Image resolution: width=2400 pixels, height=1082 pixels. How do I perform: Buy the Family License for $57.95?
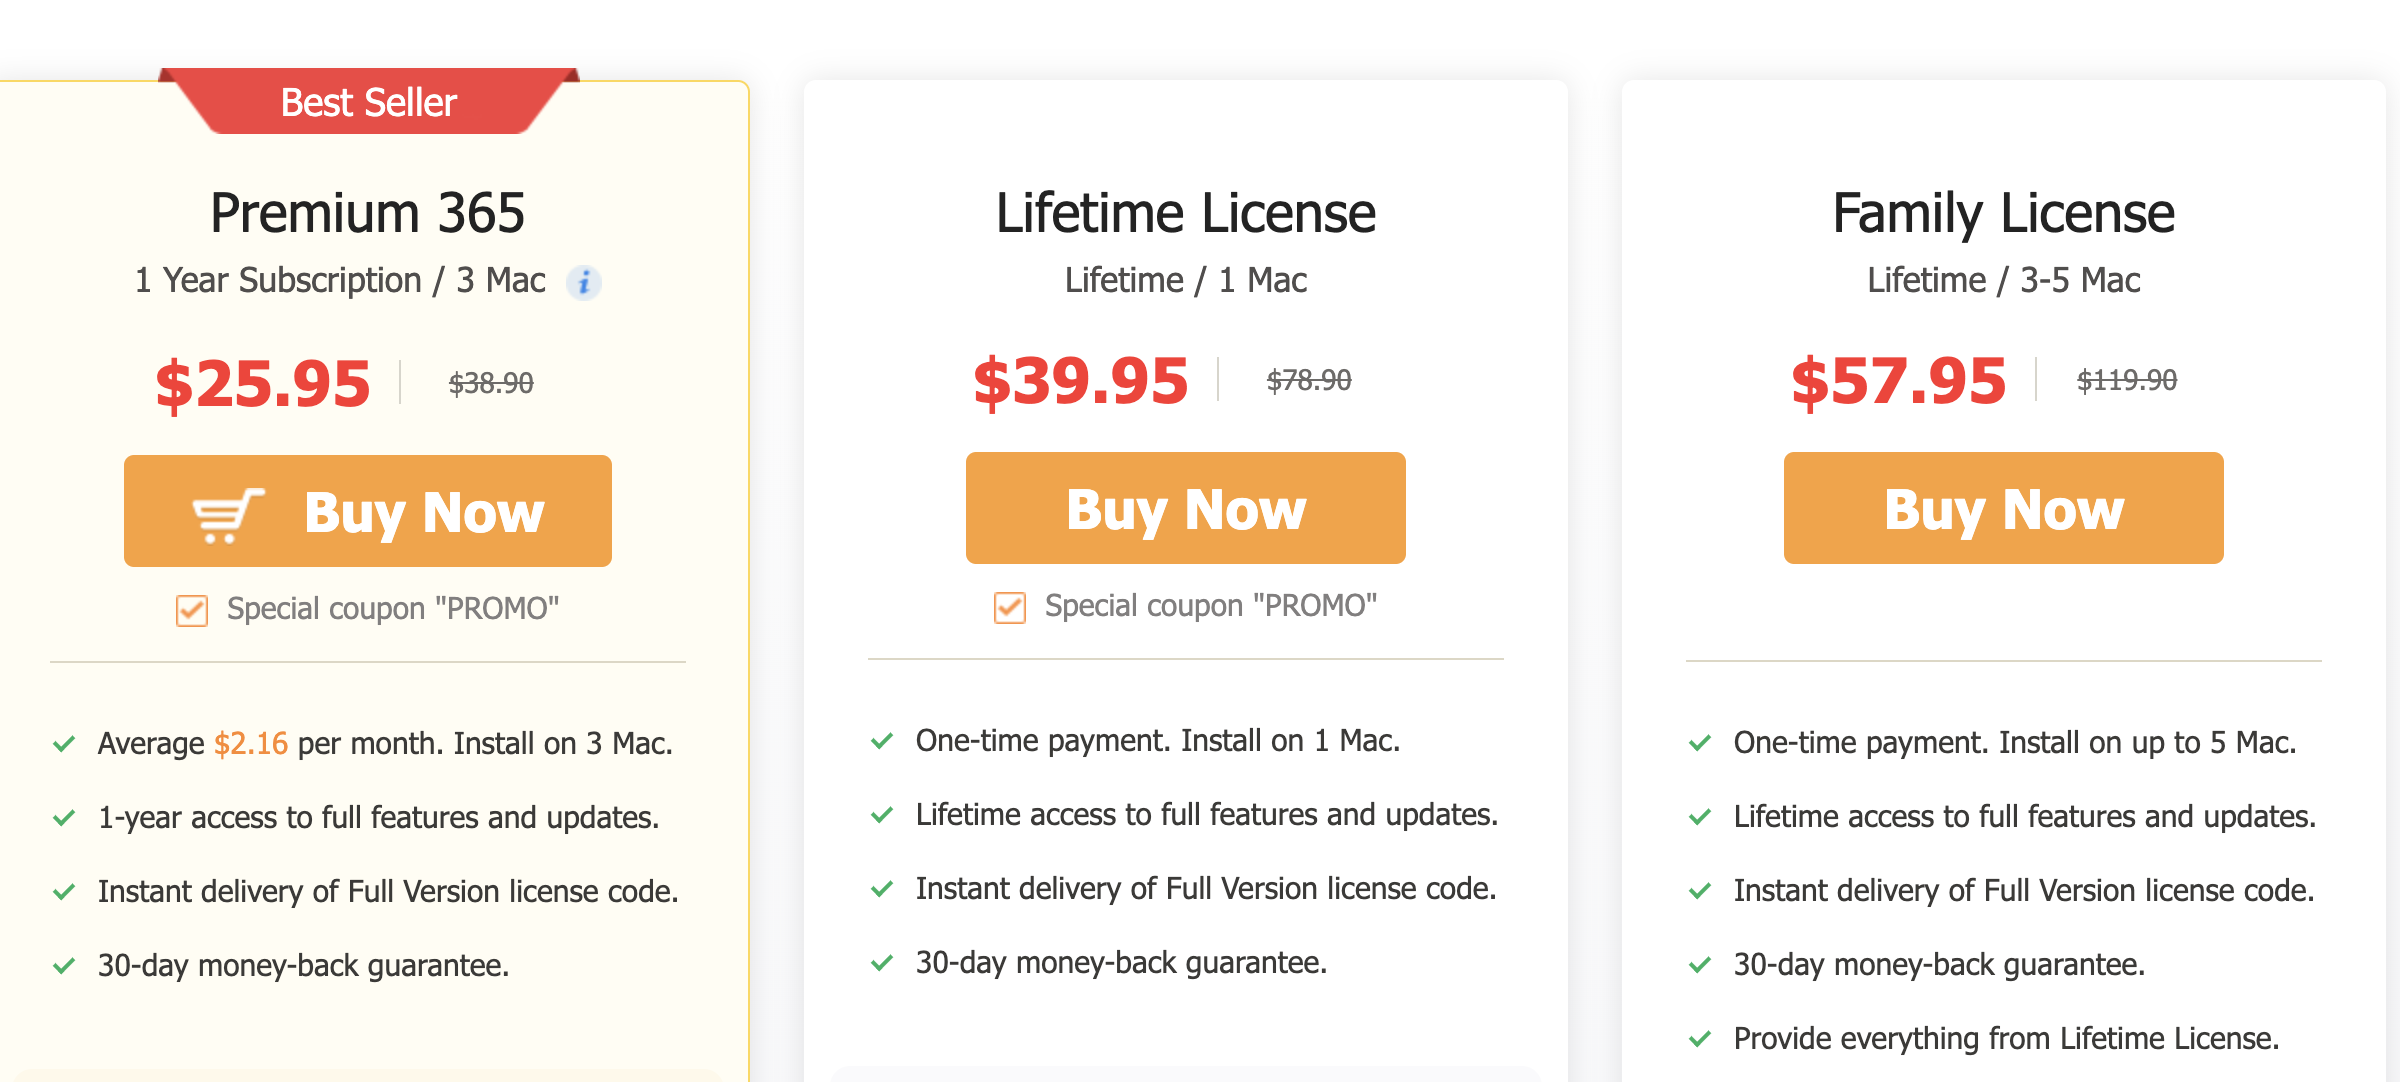[2004, 508]
